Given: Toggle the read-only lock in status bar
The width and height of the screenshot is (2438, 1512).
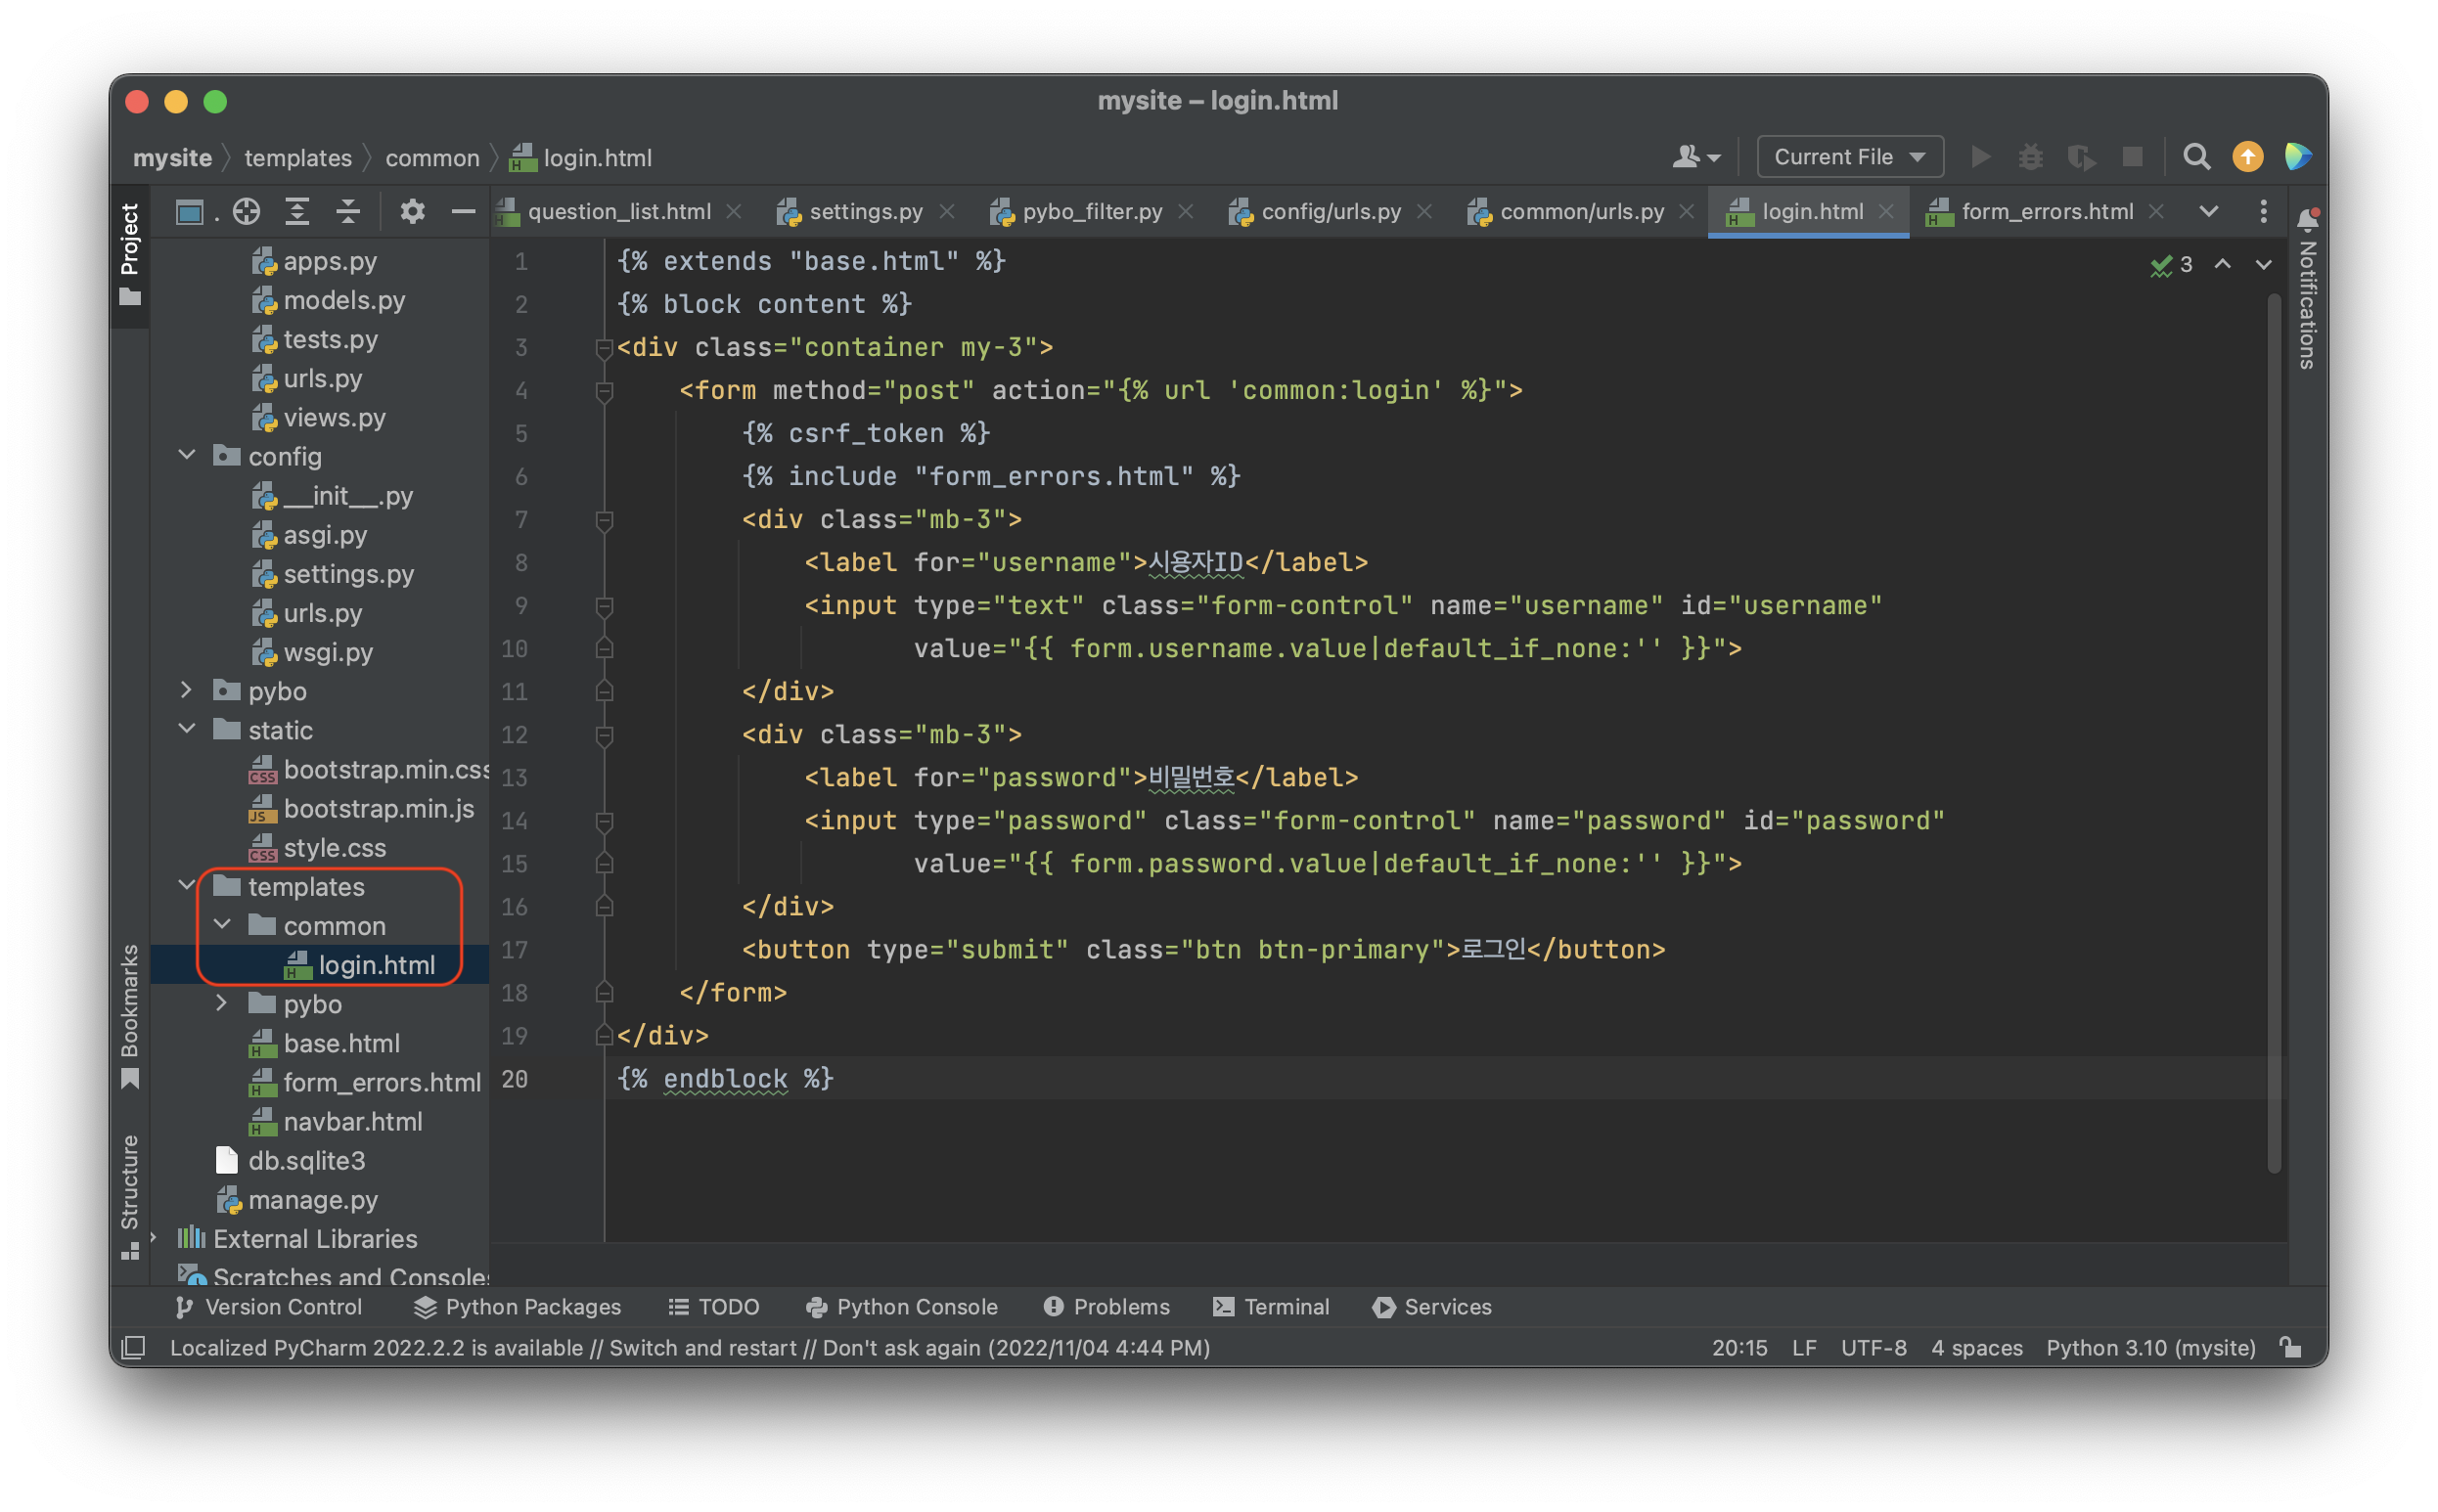Looking at the screenshot, I should click(2291, 1347).
